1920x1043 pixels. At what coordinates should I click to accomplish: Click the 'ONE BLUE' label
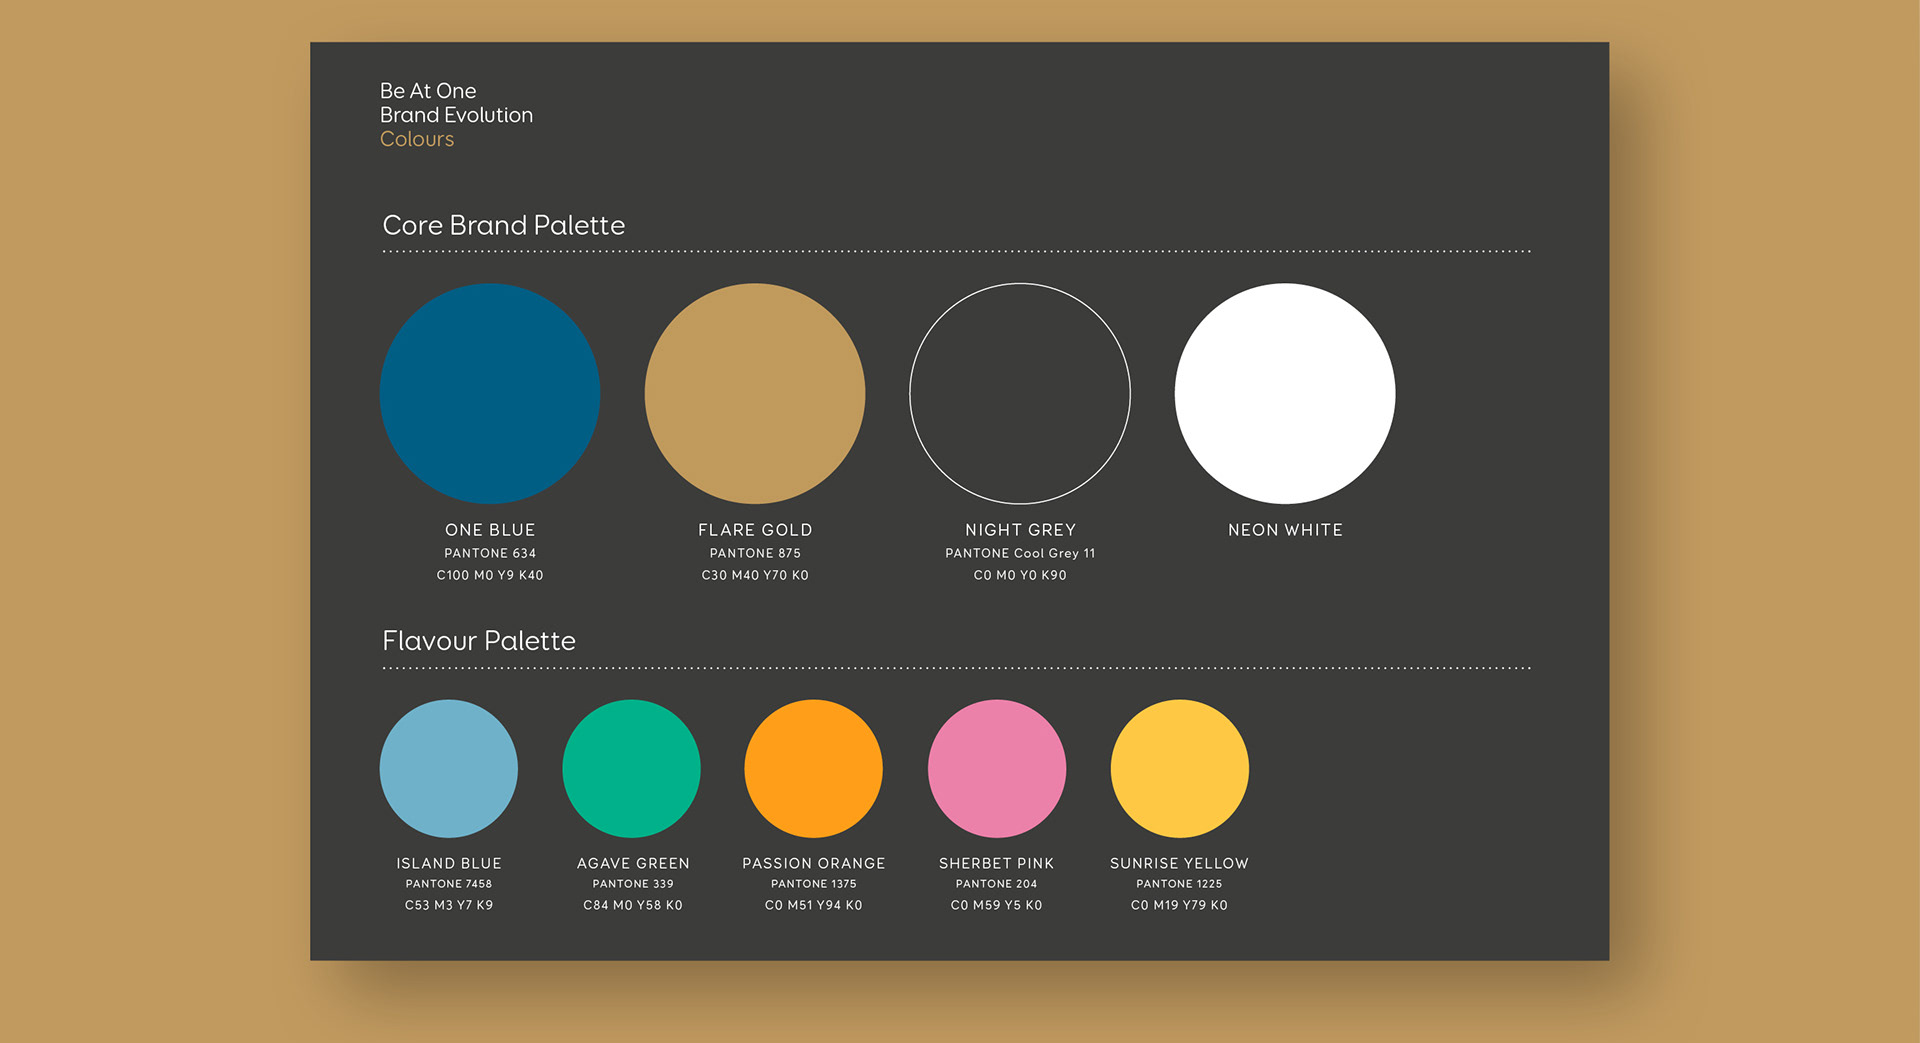[x=490, y=530]
